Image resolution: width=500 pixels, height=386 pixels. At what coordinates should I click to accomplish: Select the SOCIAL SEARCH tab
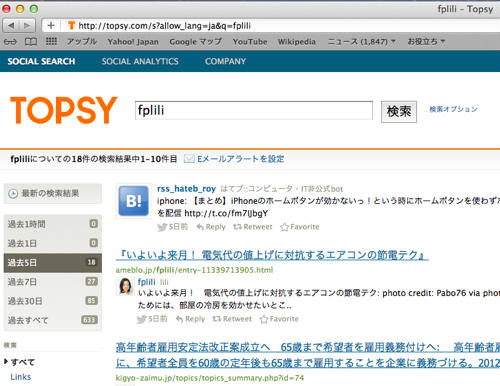[x=41, y=61]
